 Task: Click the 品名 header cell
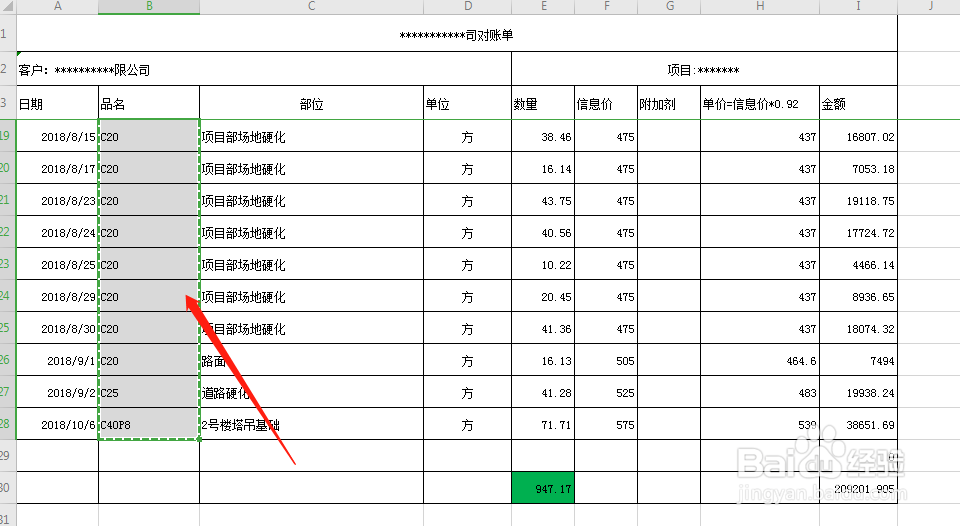[149, 103]
